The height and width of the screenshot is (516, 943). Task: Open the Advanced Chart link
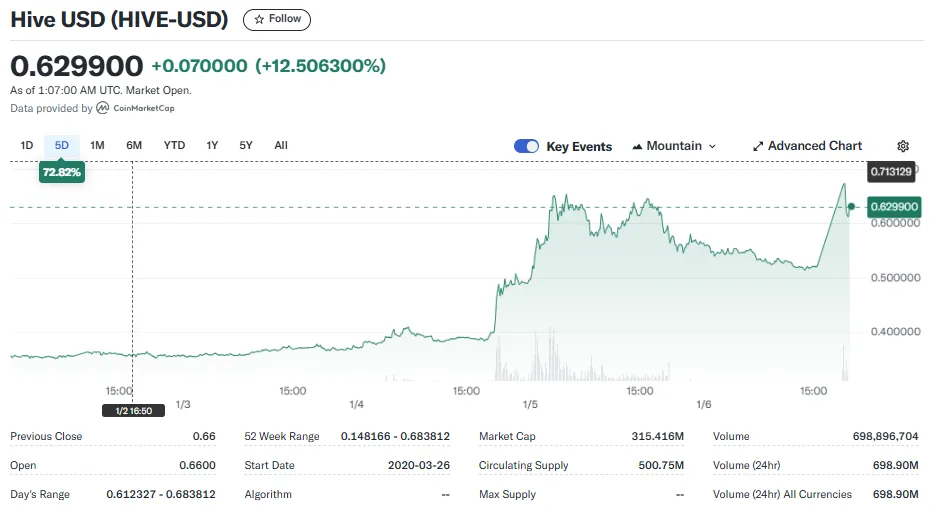pyautogui.click(x=807, y=146)
